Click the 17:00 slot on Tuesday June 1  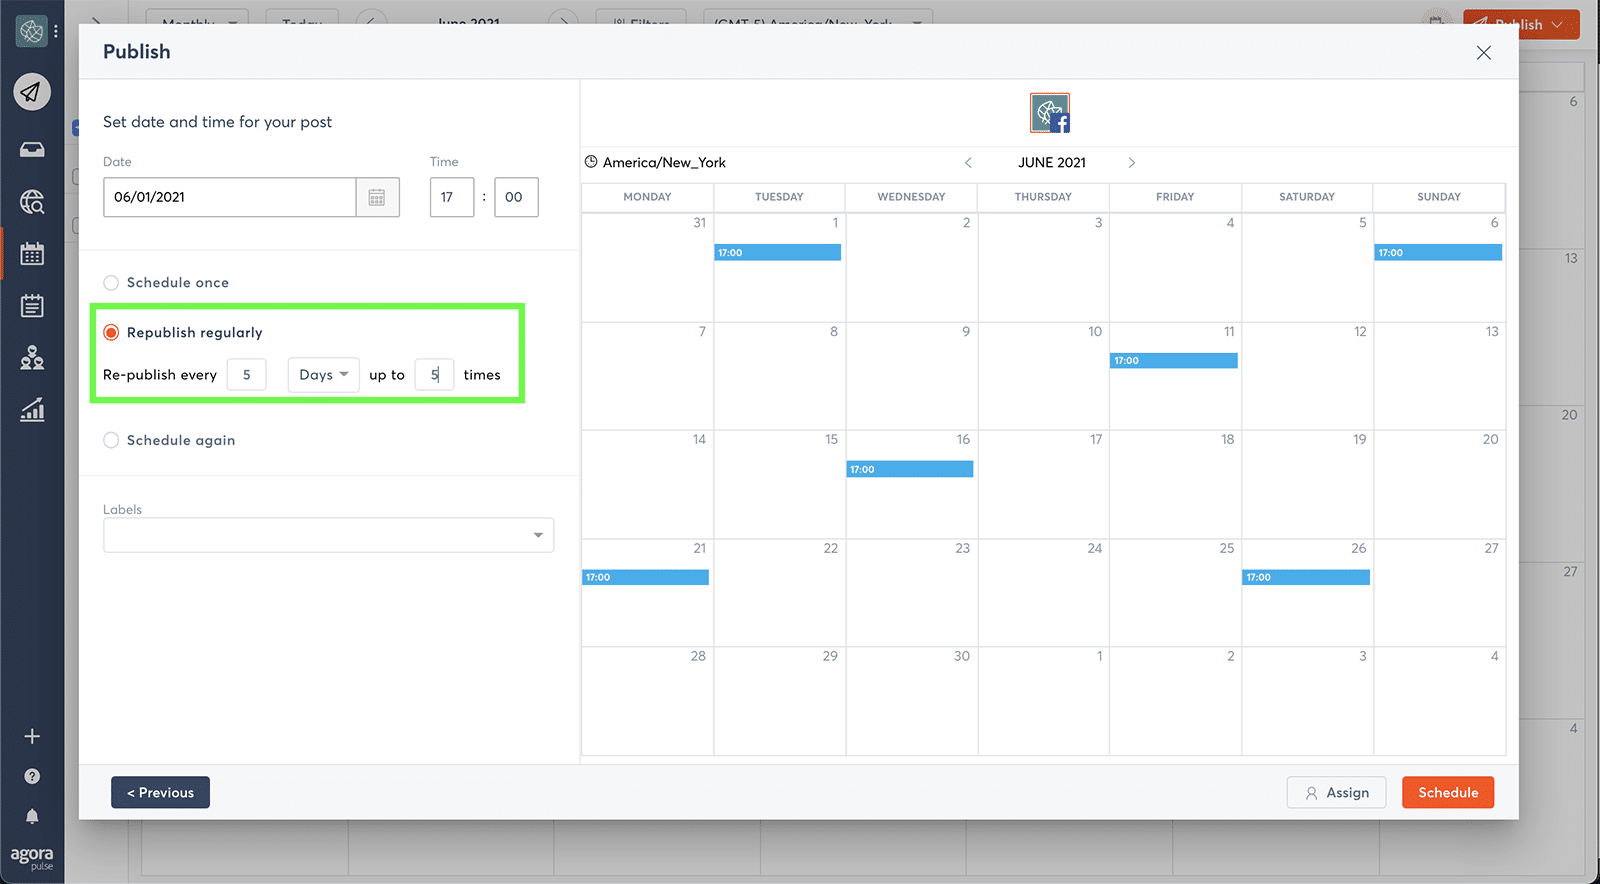pyautogui.click(x=777, y=253)
